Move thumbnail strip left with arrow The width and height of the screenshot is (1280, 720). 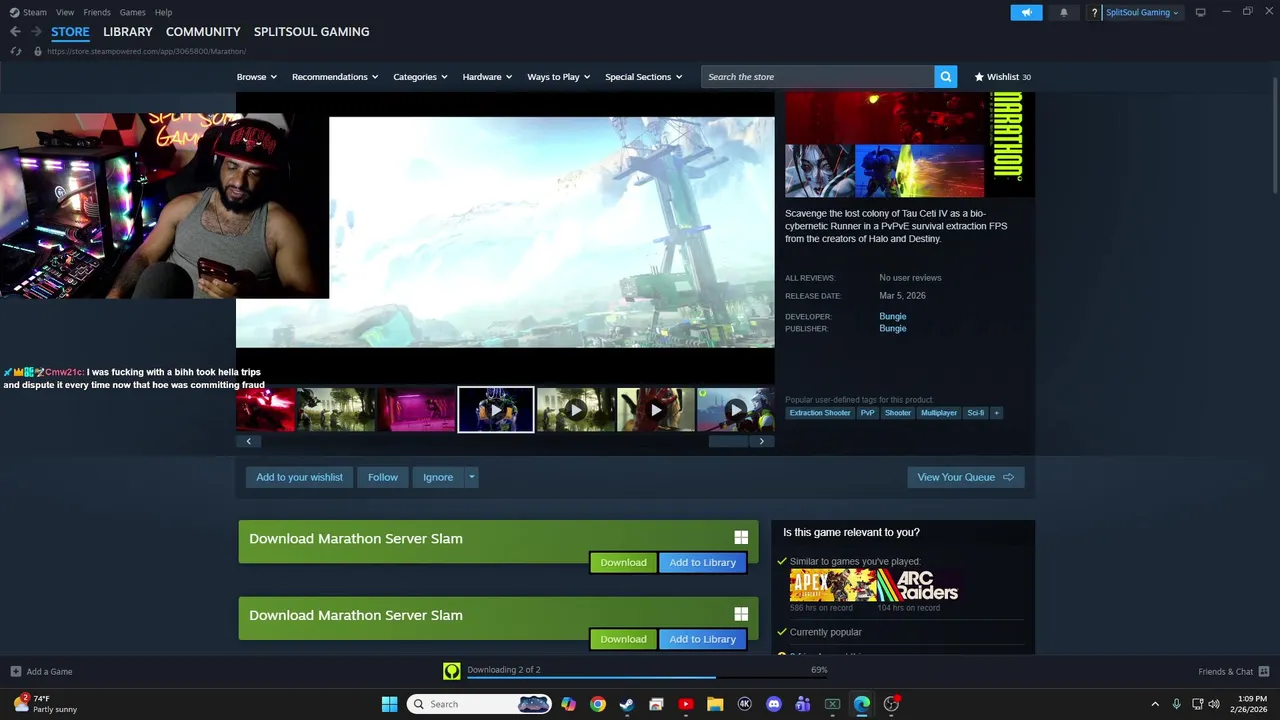click(x=249, y=441)
